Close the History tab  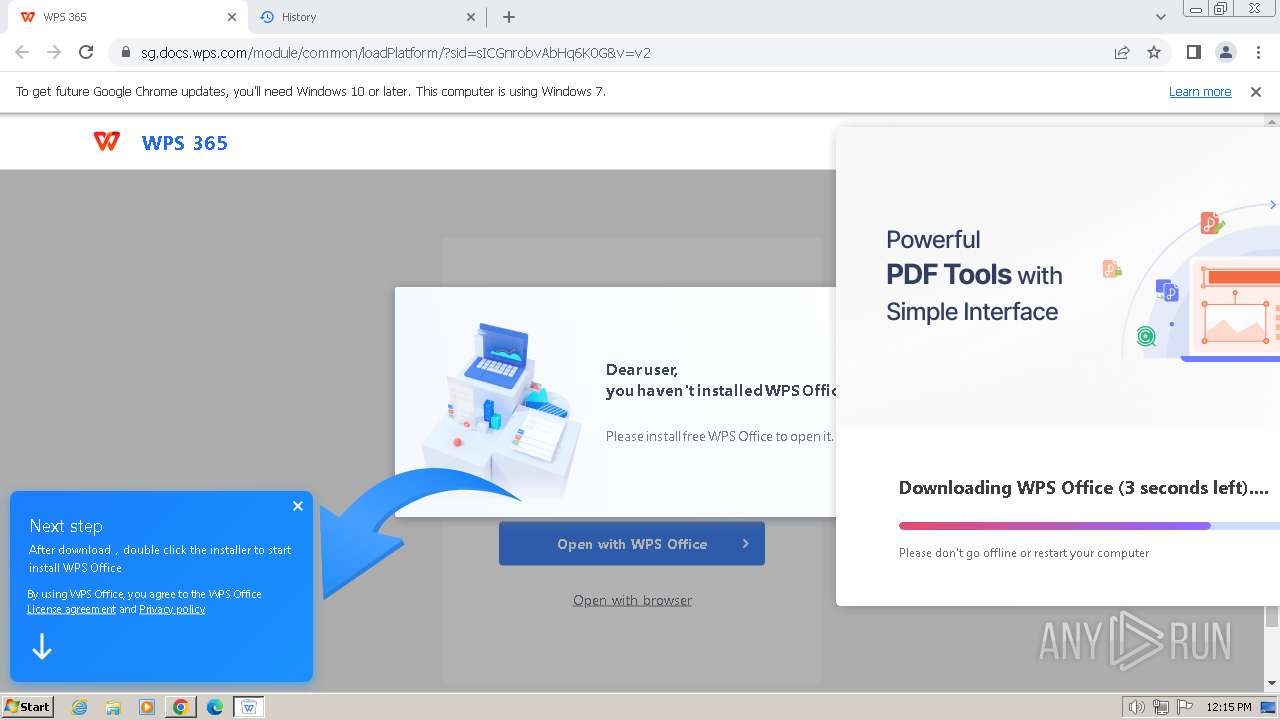click(x=472, y=17)
